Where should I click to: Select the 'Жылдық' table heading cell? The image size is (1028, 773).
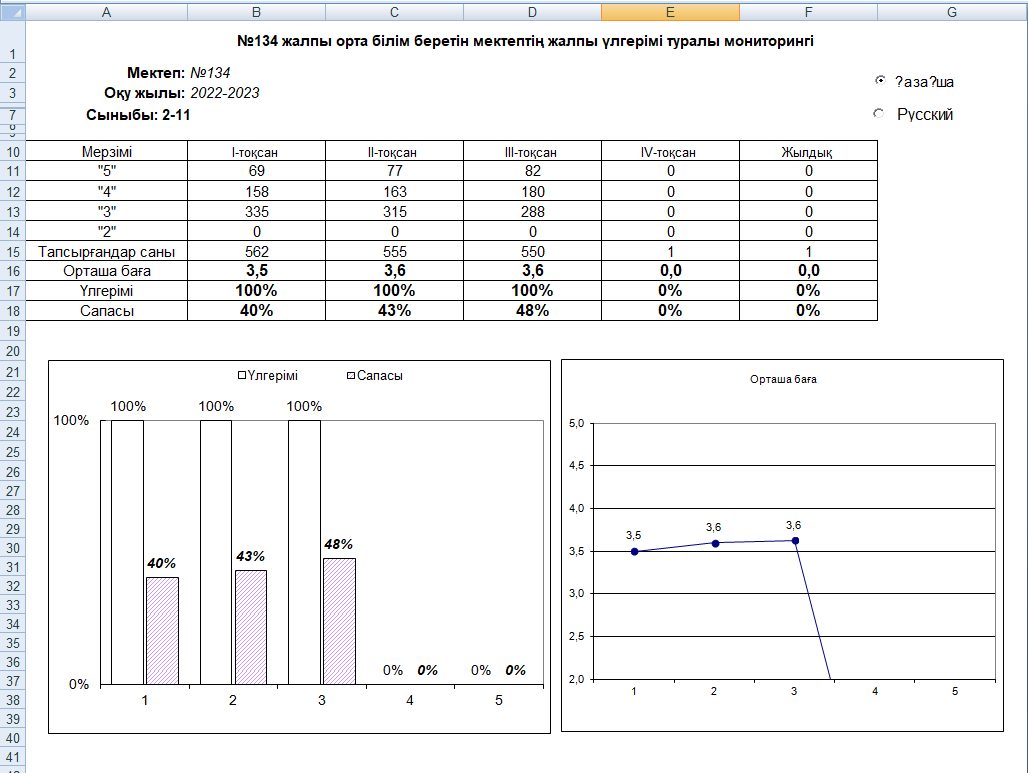(808, 152)
